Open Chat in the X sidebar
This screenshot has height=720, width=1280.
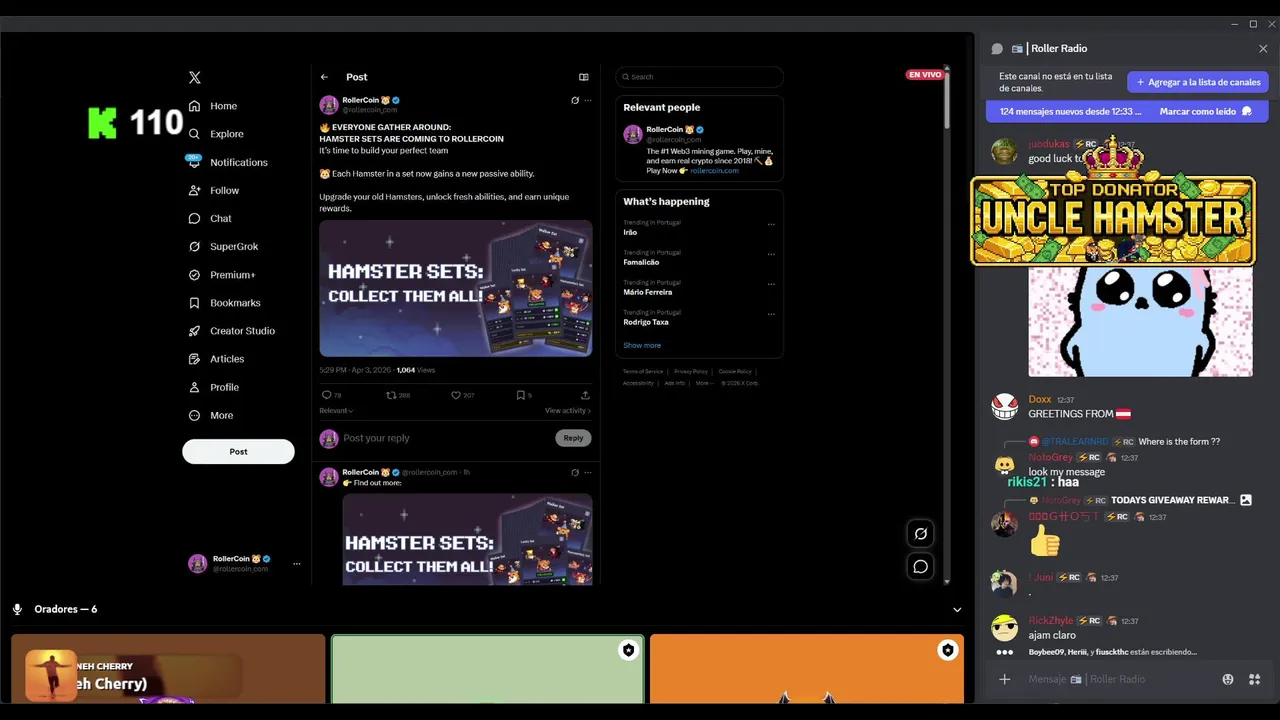[210, 218]
